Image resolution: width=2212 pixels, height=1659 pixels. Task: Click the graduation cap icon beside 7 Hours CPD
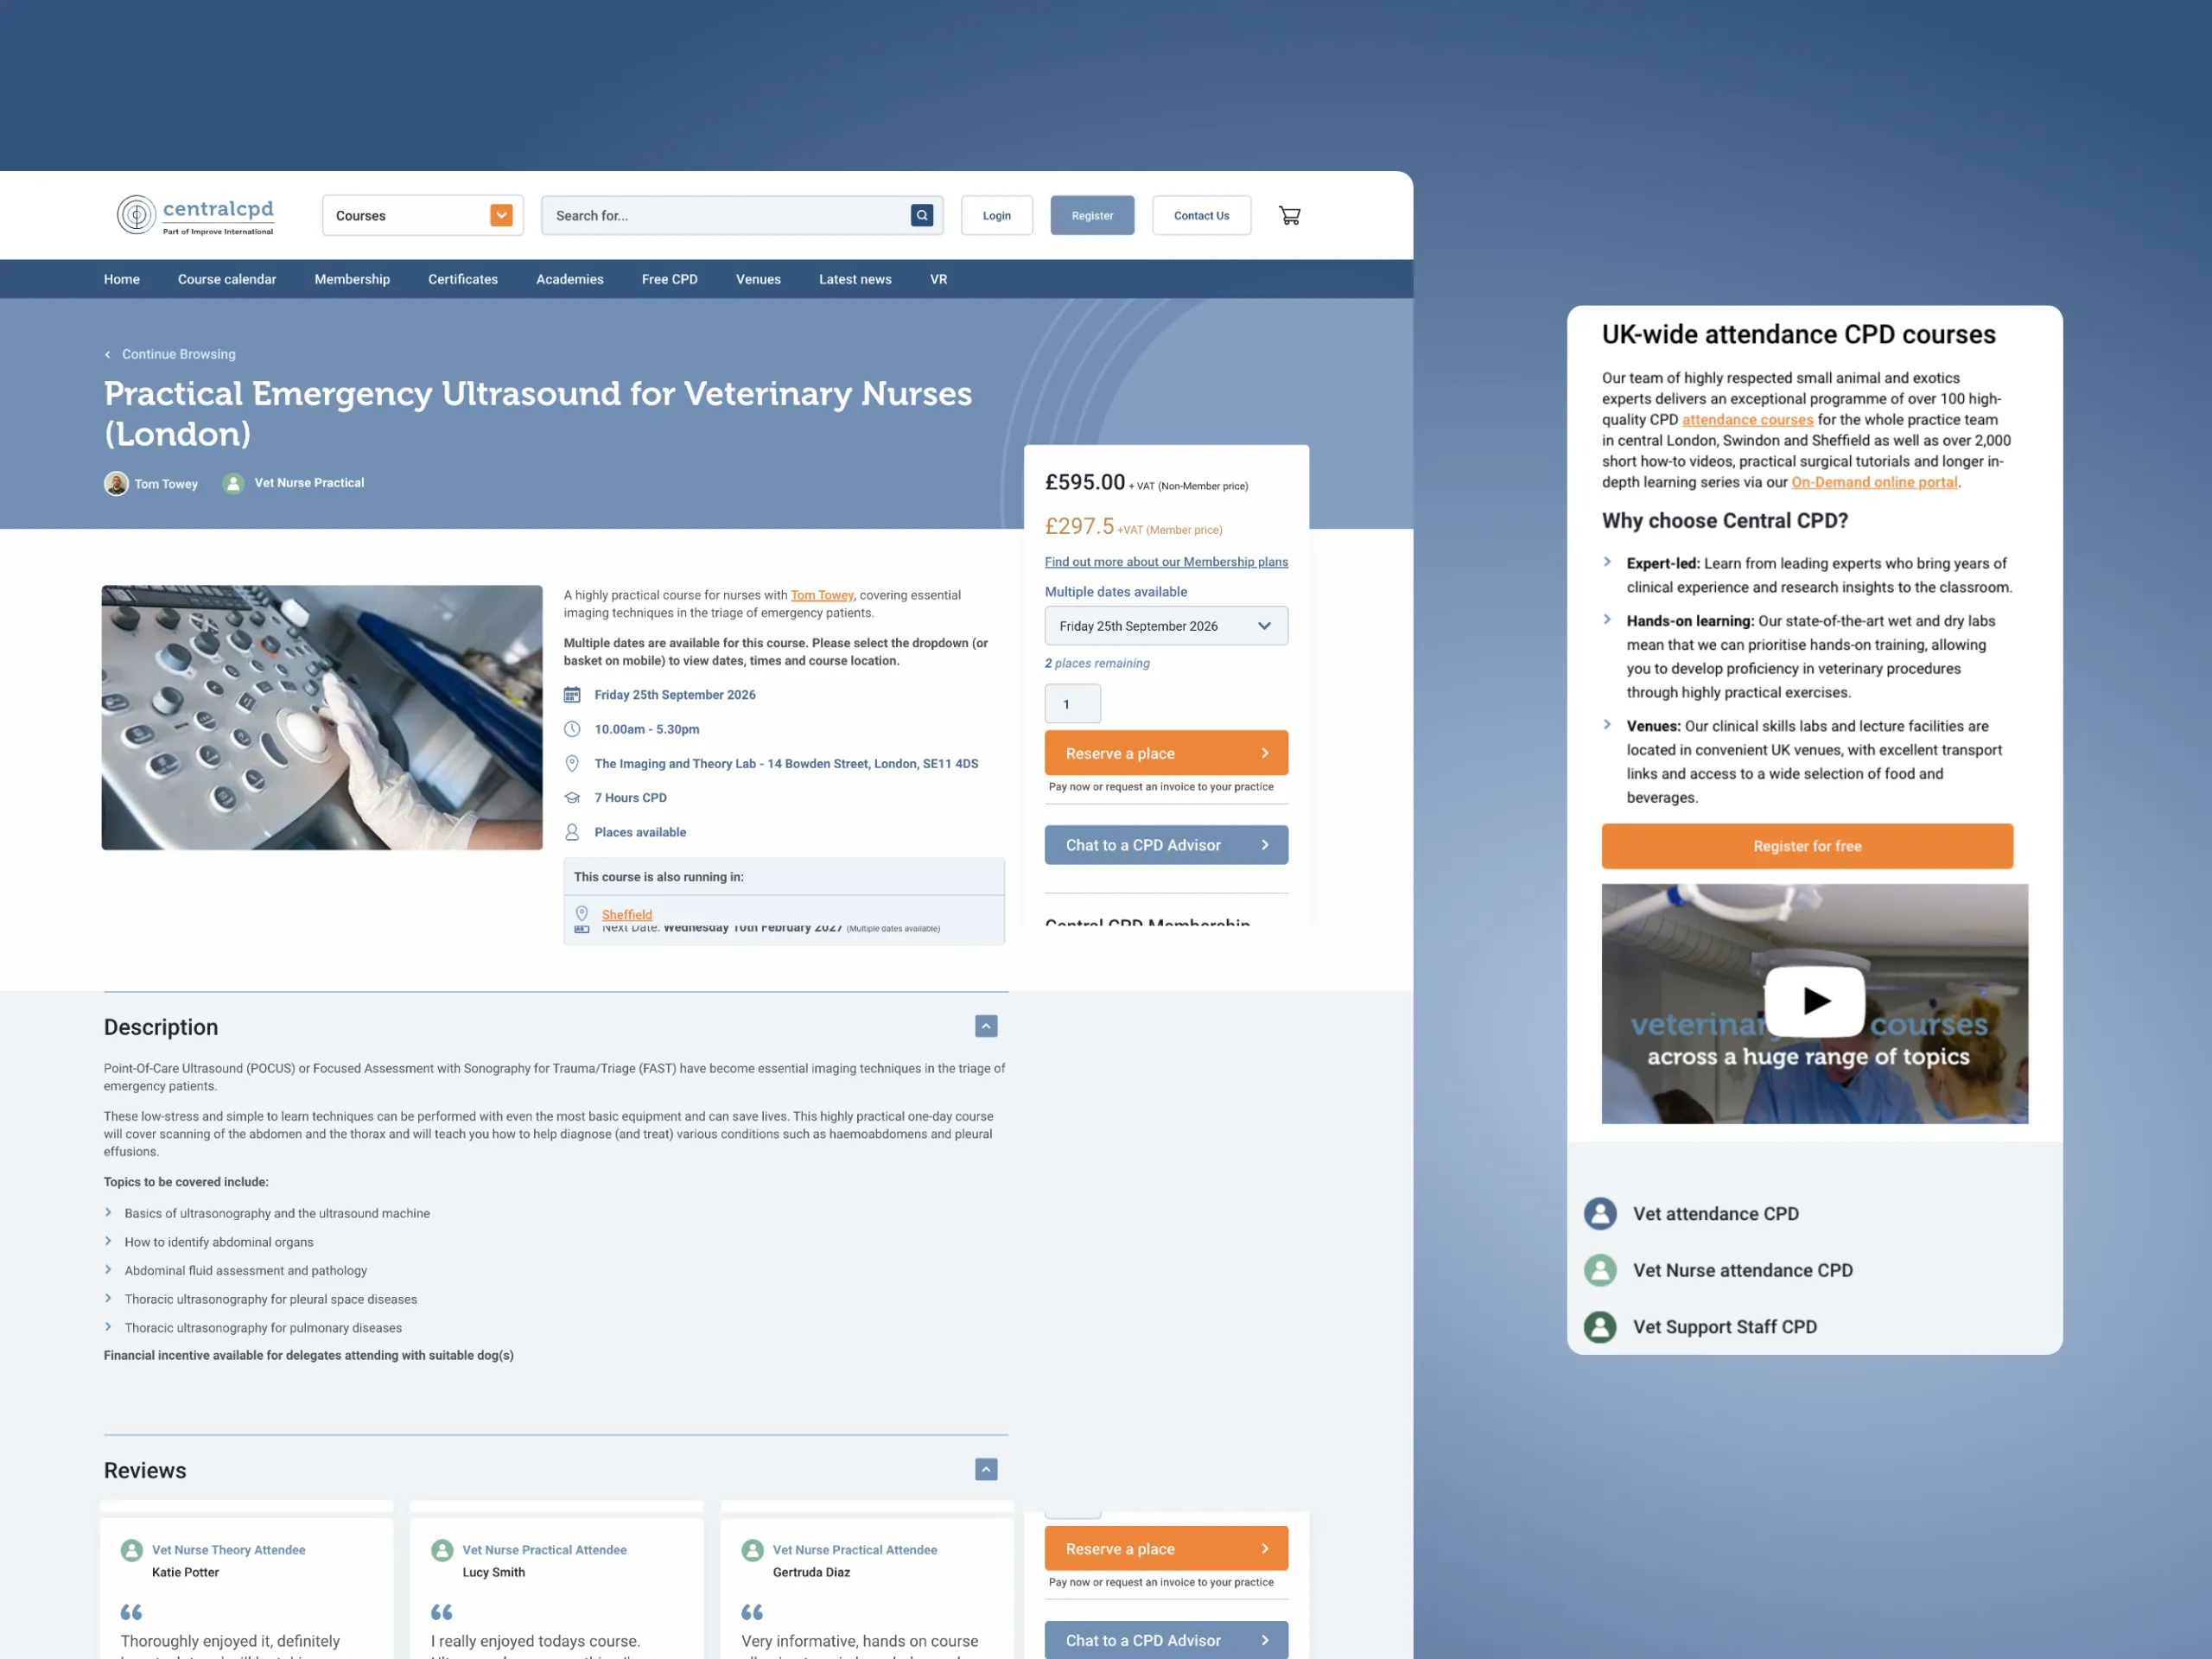pyautogui.click(x=572, y=798)
